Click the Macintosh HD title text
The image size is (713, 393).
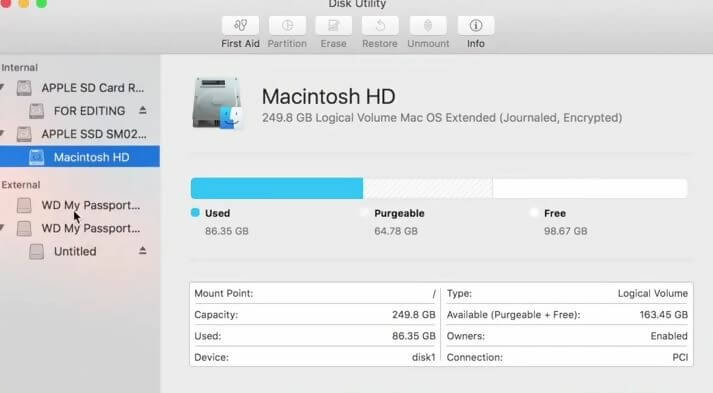coord(328,96)
